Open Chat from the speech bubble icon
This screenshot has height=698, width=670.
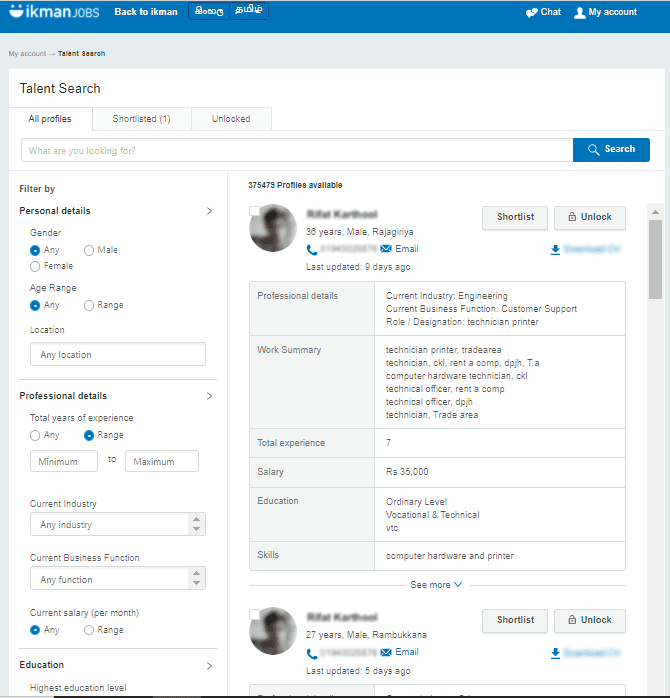[x=532, y=12]
